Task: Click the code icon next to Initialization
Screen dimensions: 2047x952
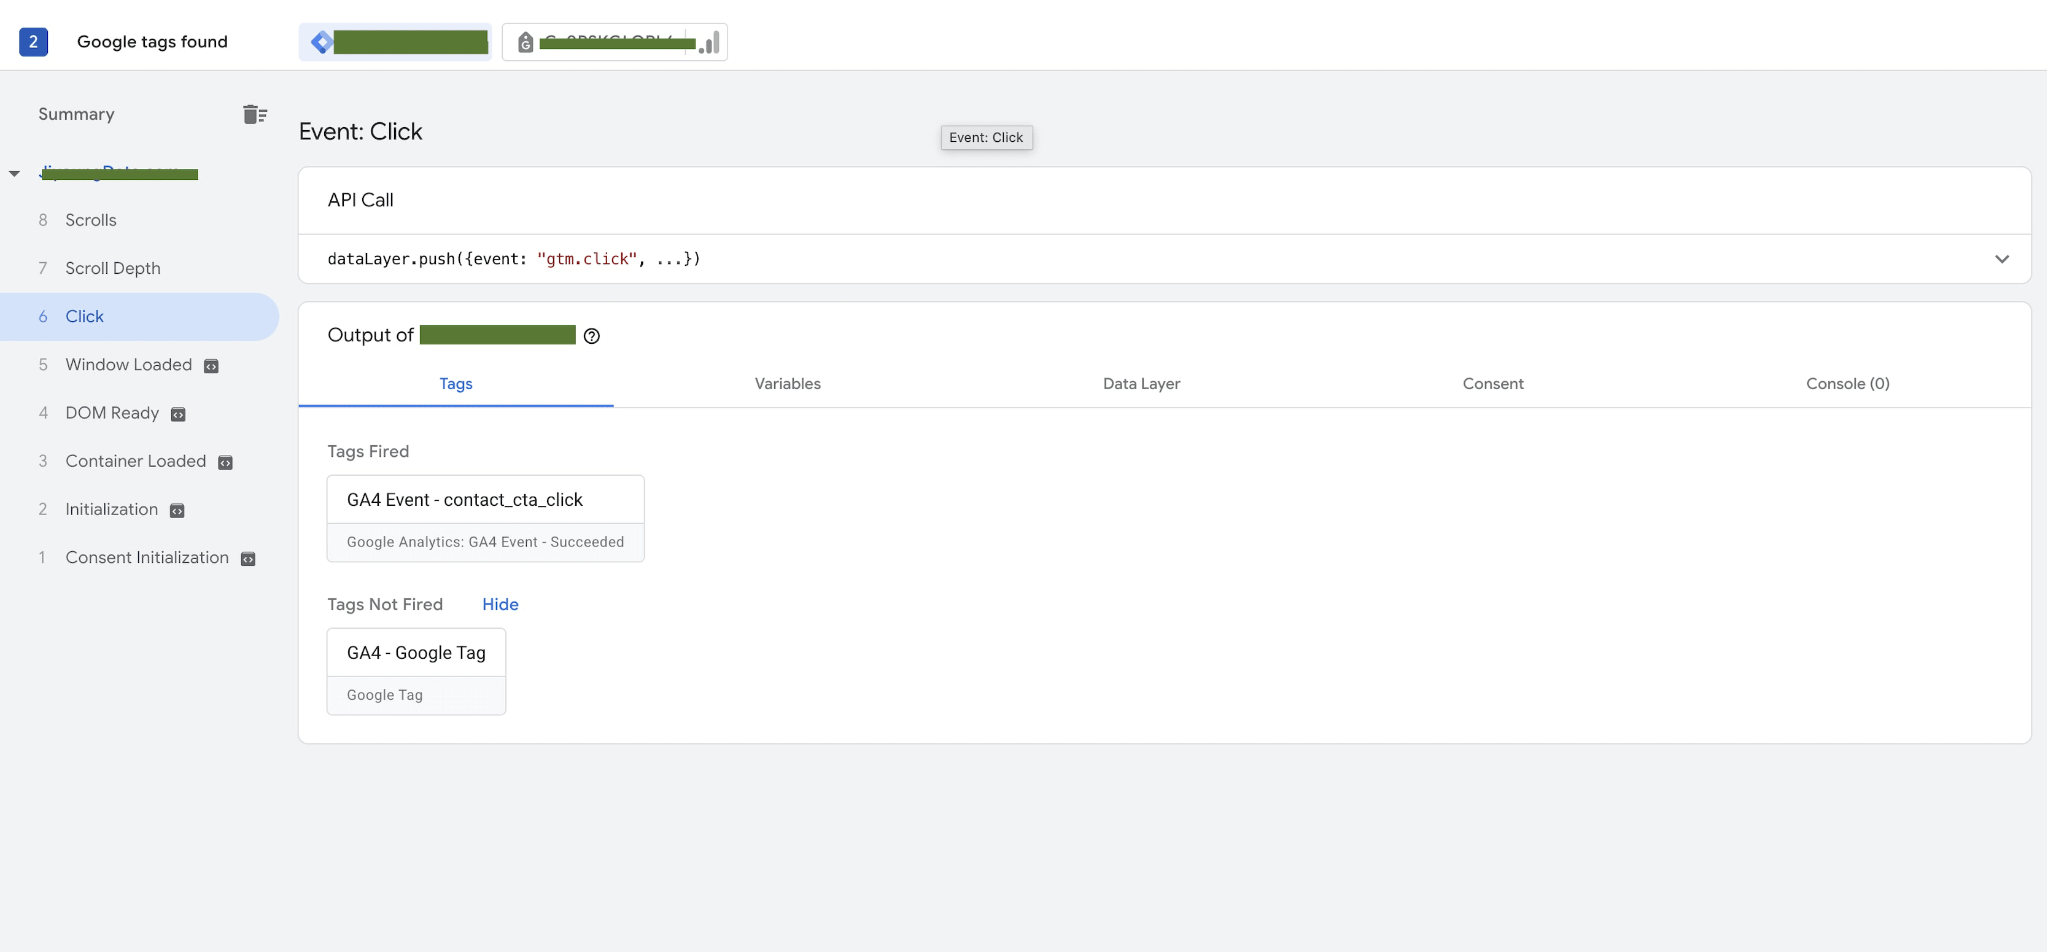Action: [x=177, y=510]
